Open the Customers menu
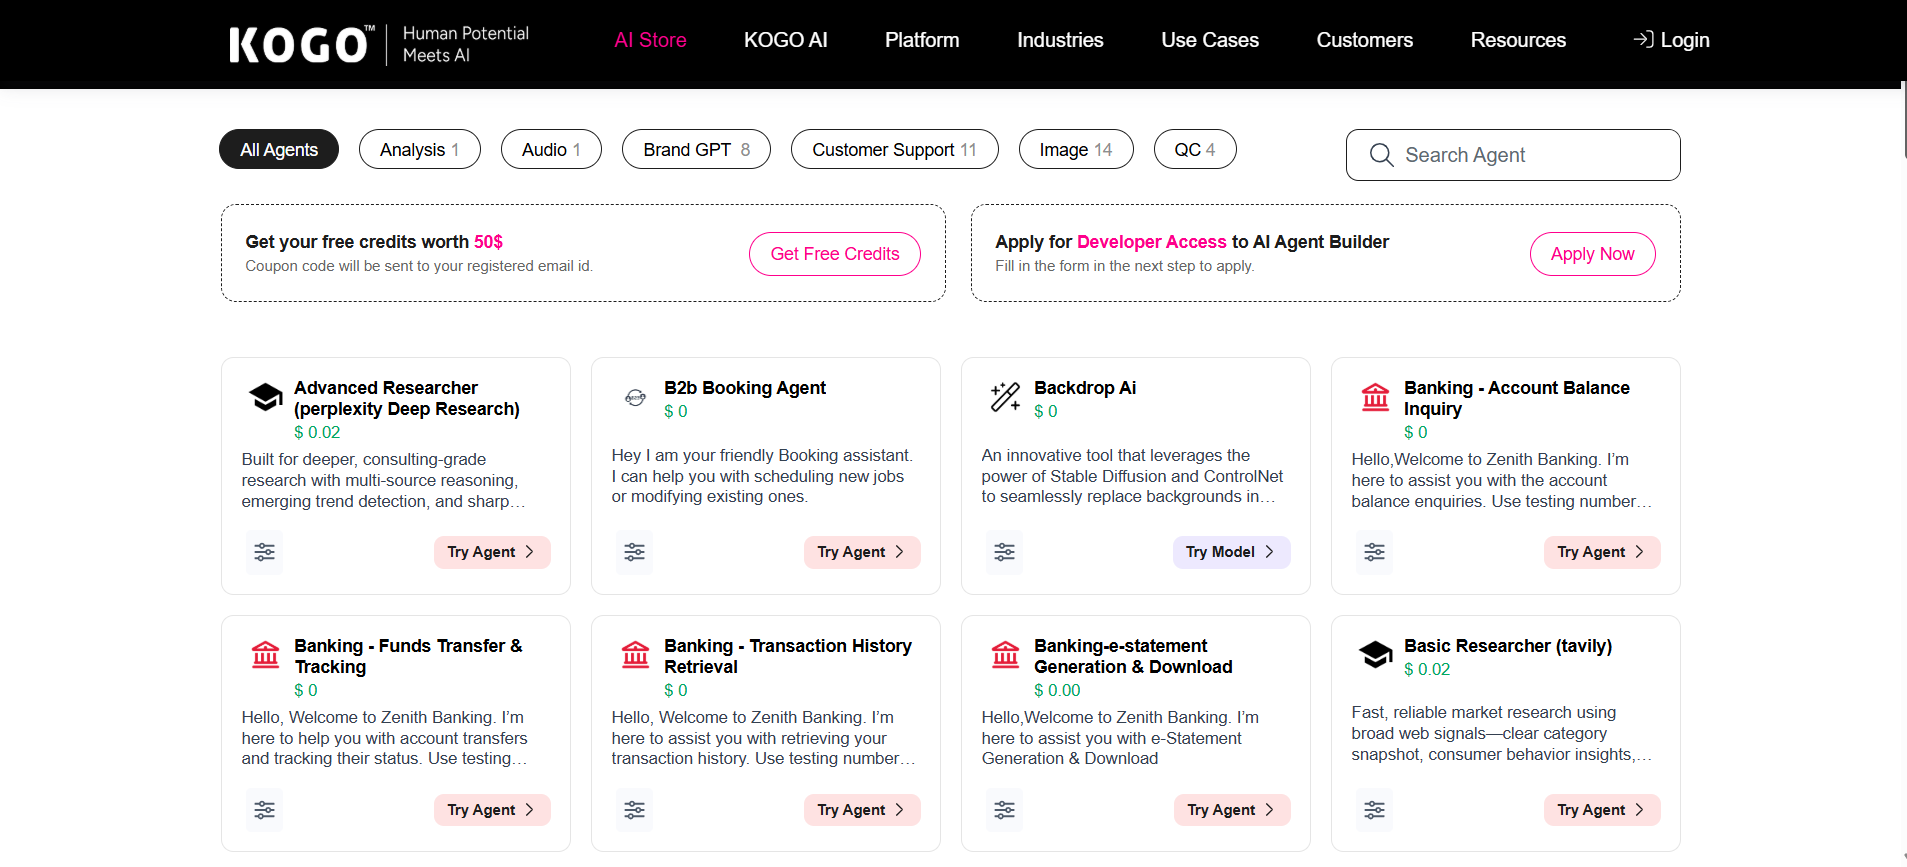This screenshot has height=867, width=1907. (1364, 40)
